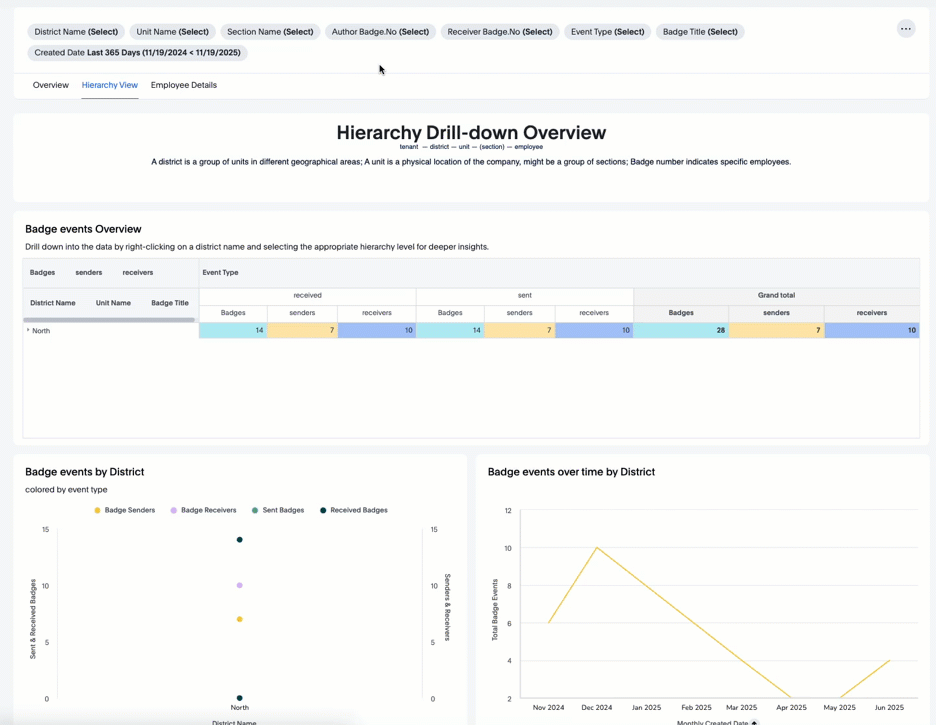Click the Receiver Badge.No filter chip

coord(500,32)
